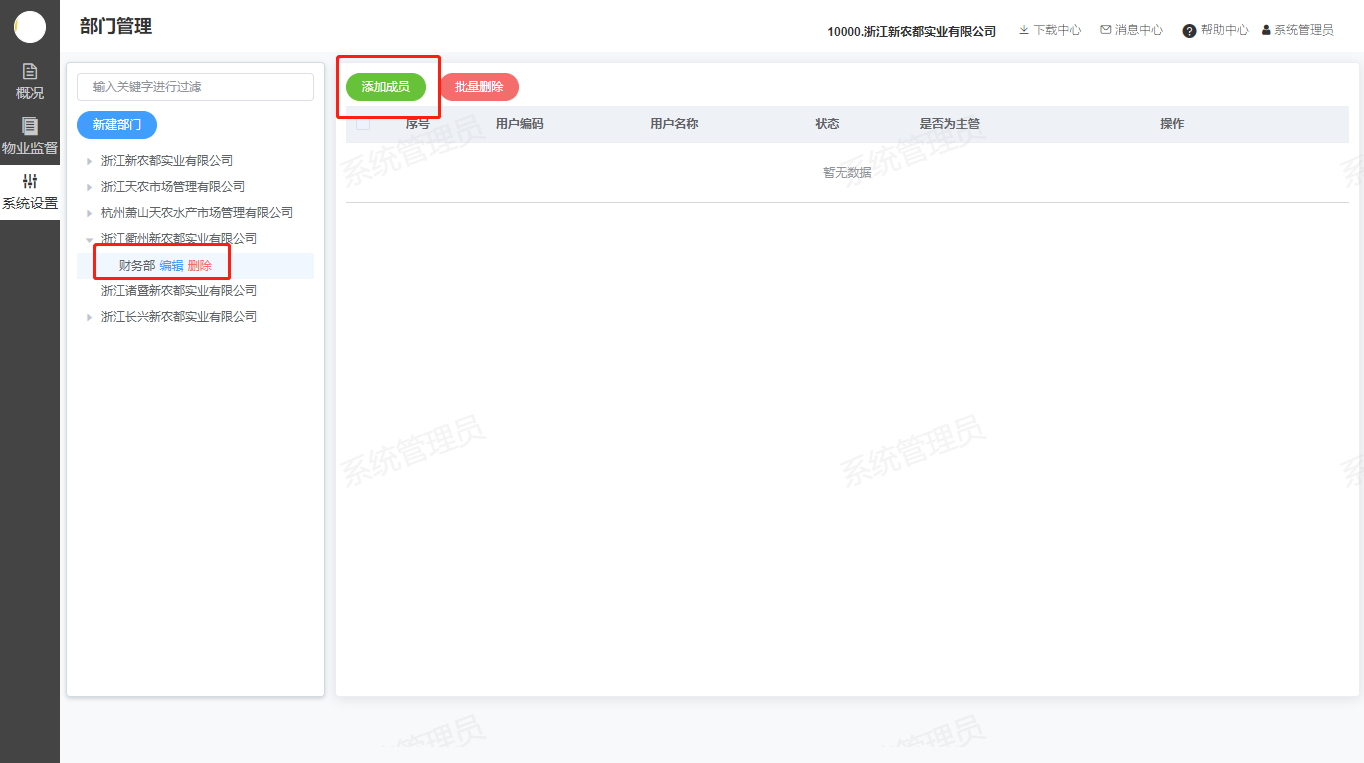Click the round logo at top left

30,27
